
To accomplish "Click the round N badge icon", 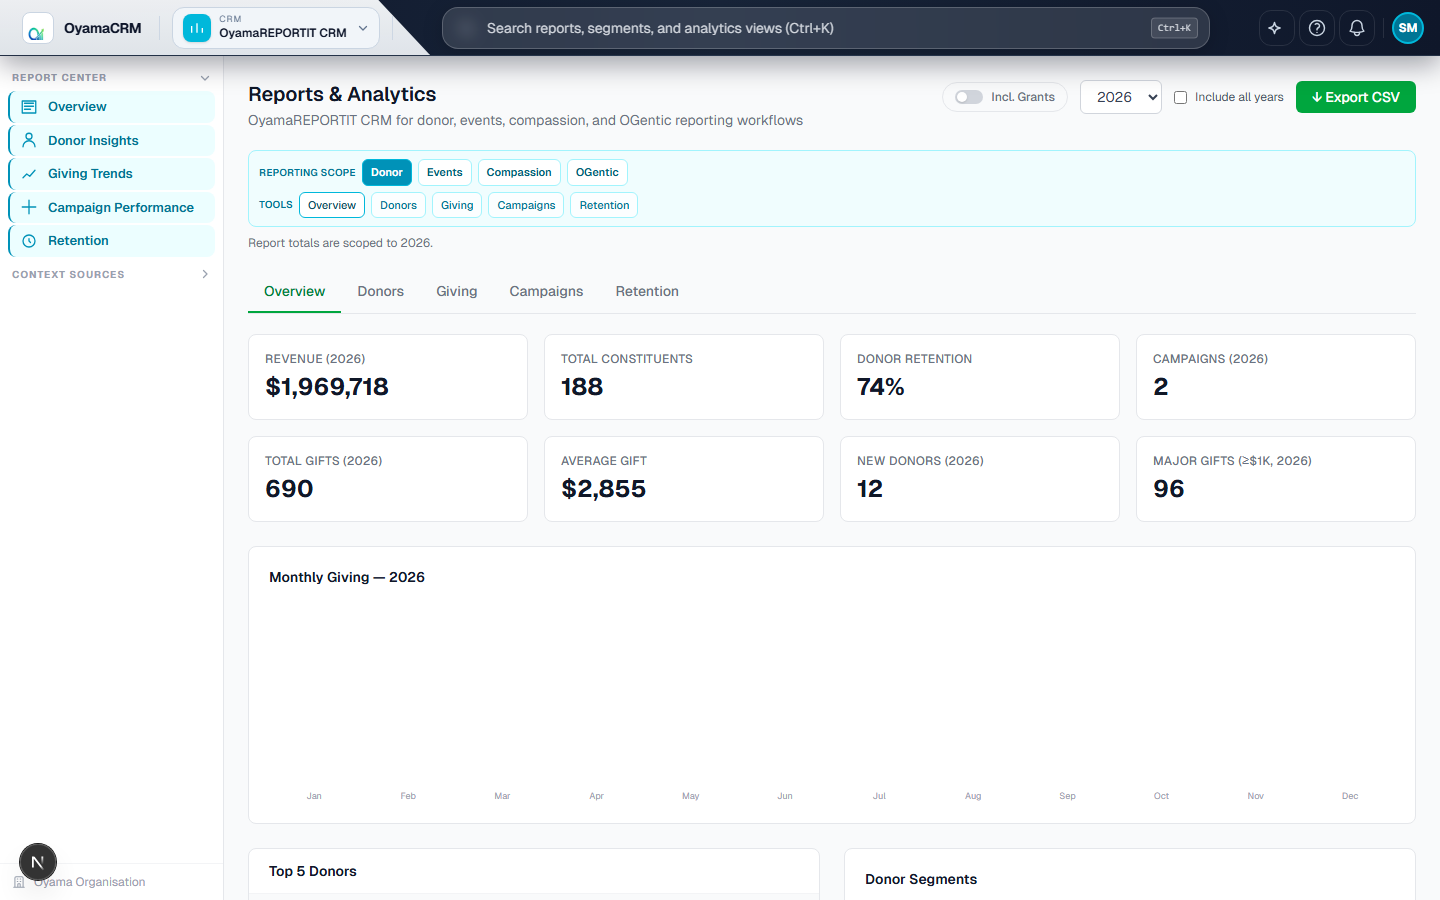I will 38,862.
